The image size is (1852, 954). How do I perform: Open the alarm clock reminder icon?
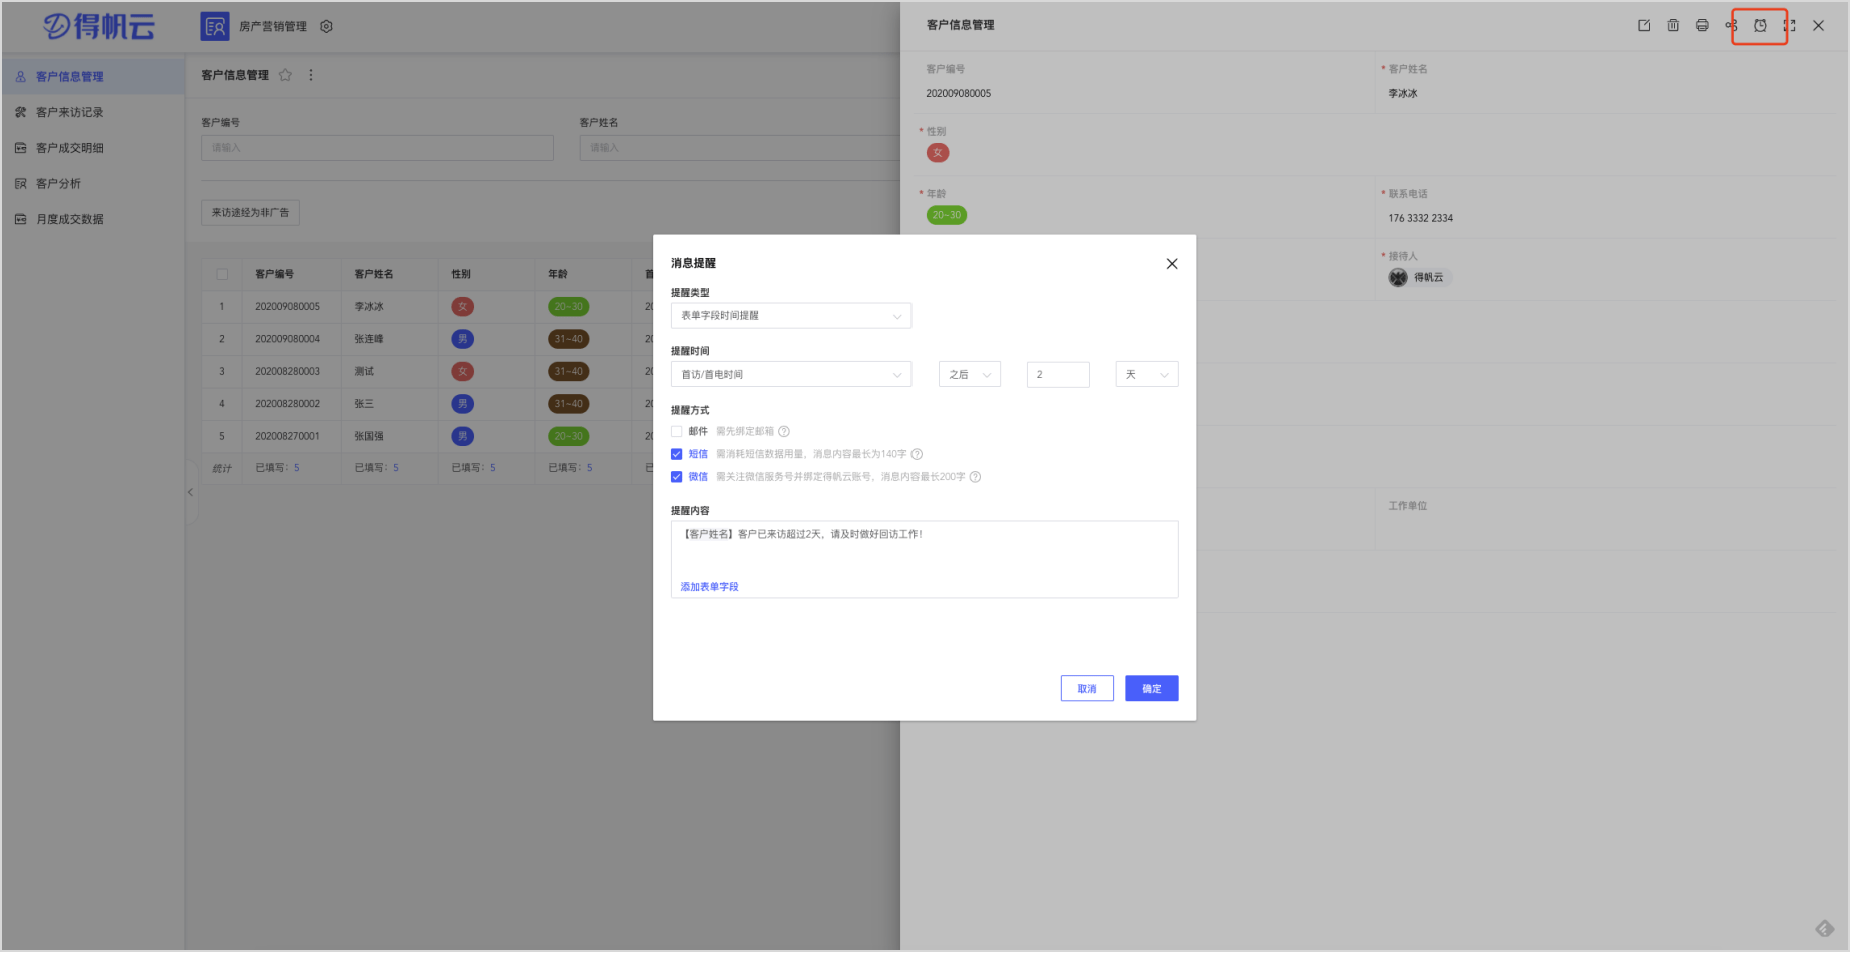pos(1761,26)
